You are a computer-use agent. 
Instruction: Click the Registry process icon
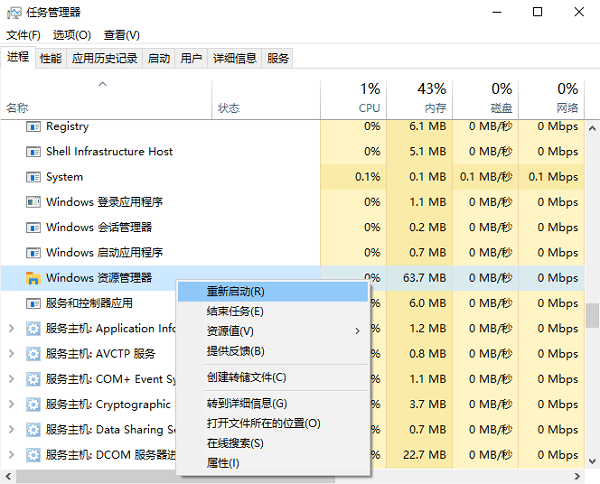pos(32,127)
